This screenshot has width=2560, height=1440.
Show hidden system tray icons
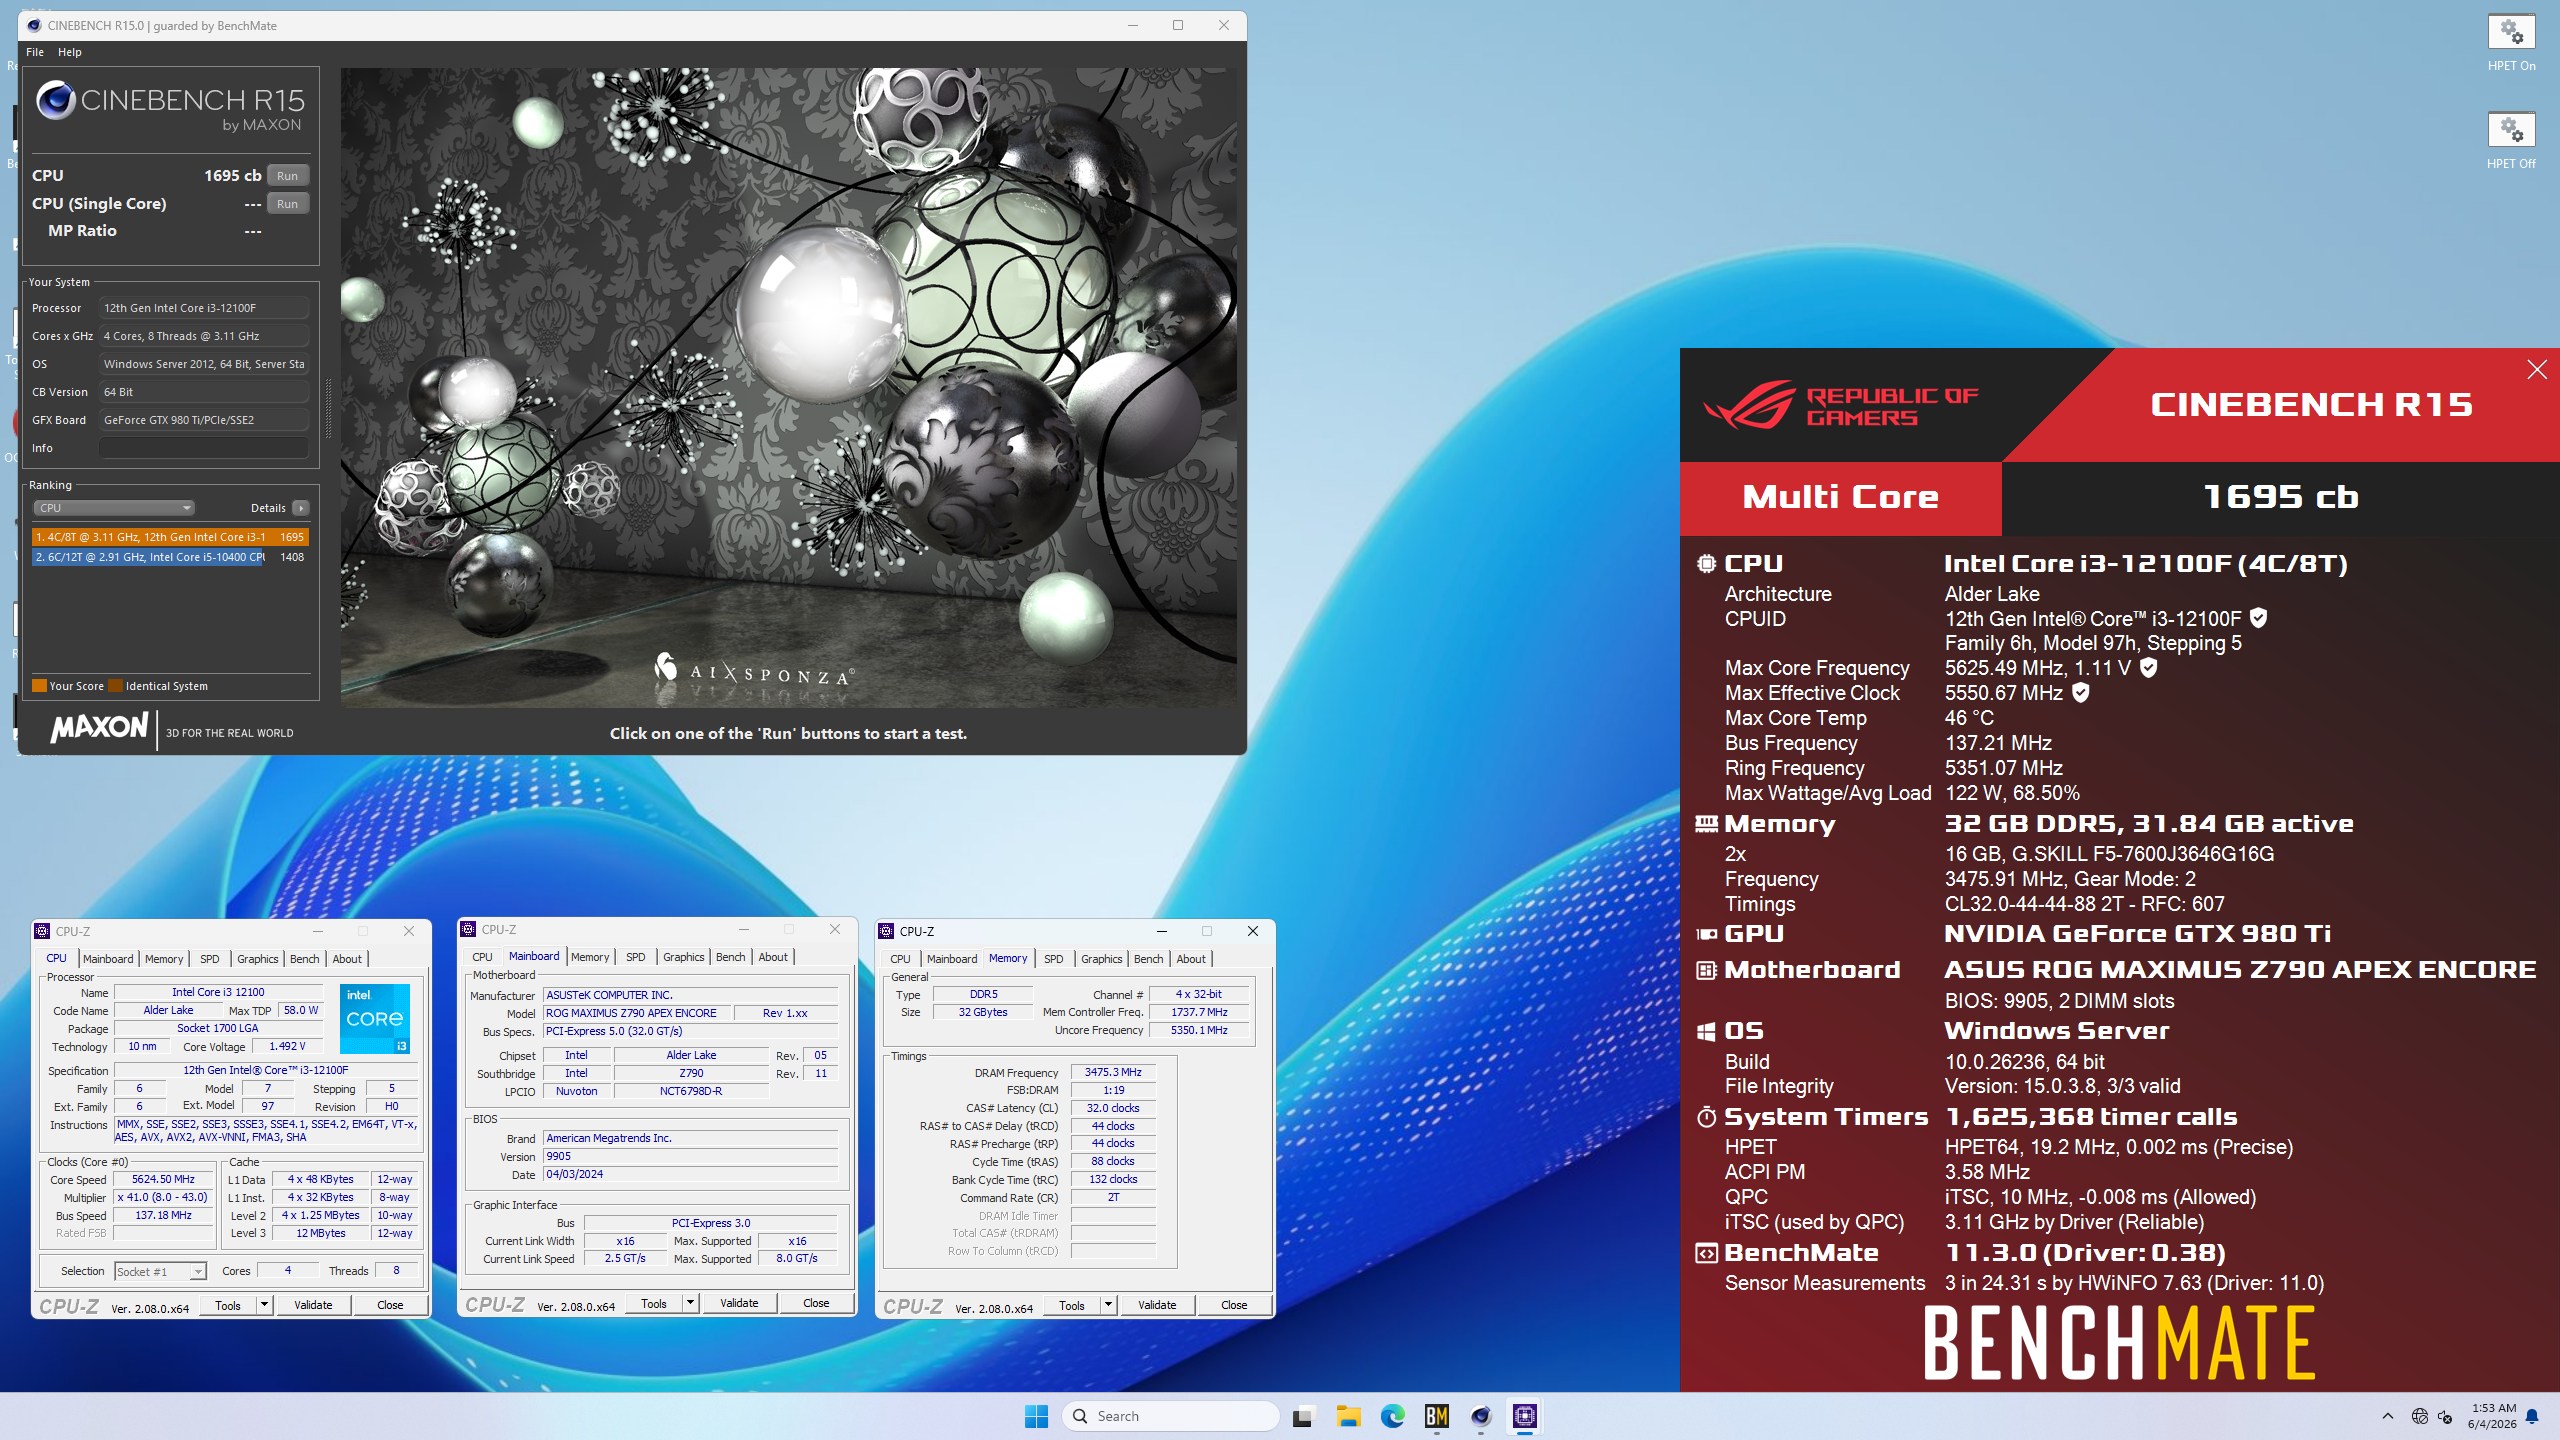(x=2388, y=1416)
